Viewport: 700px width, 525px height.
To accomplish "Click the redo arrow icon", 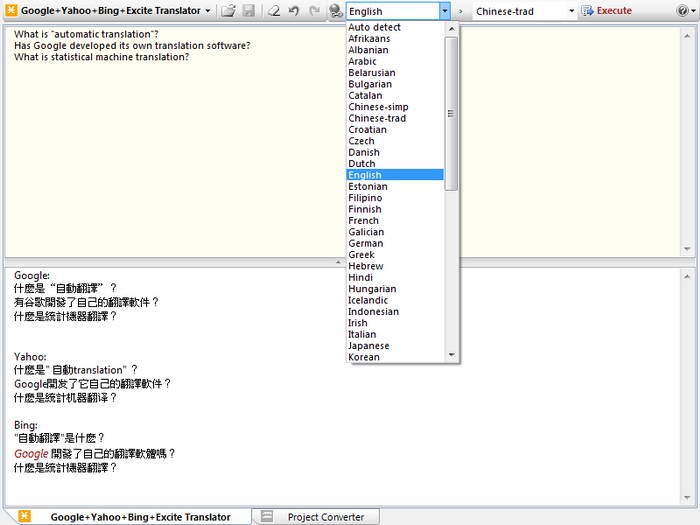I will pyautogui.click(x=314, y=11).
